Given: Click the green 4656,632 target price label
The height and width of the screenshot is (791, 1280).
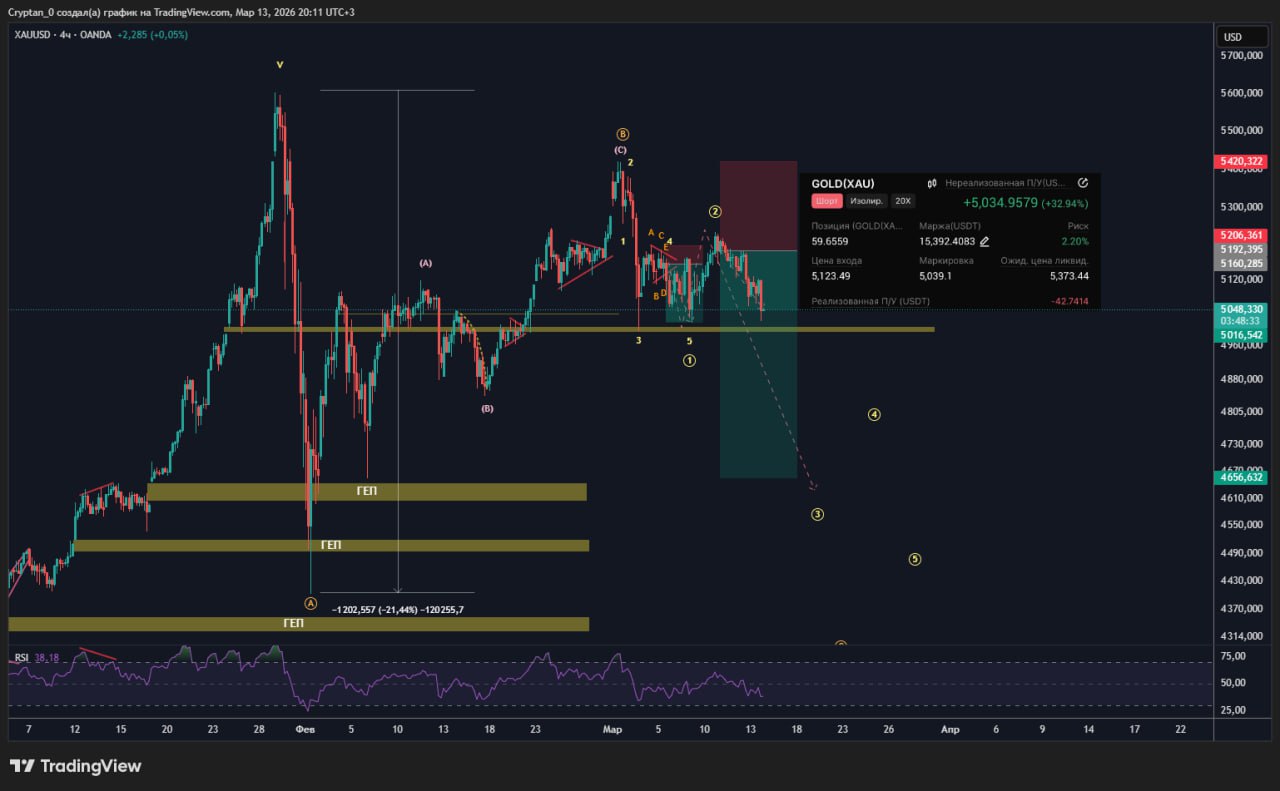Looking at the screenshot, I should coord(1241,478).
